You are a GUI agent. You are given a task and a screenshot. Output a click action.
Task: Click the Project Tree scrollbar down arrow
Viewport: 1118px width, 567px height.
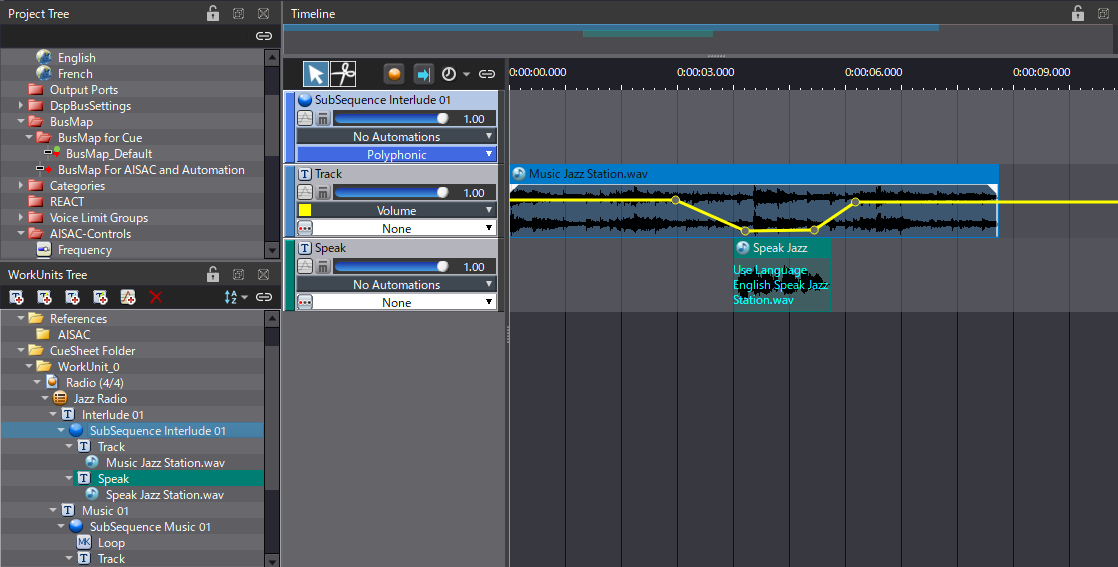pyautogui.click(x=272, y=250)
